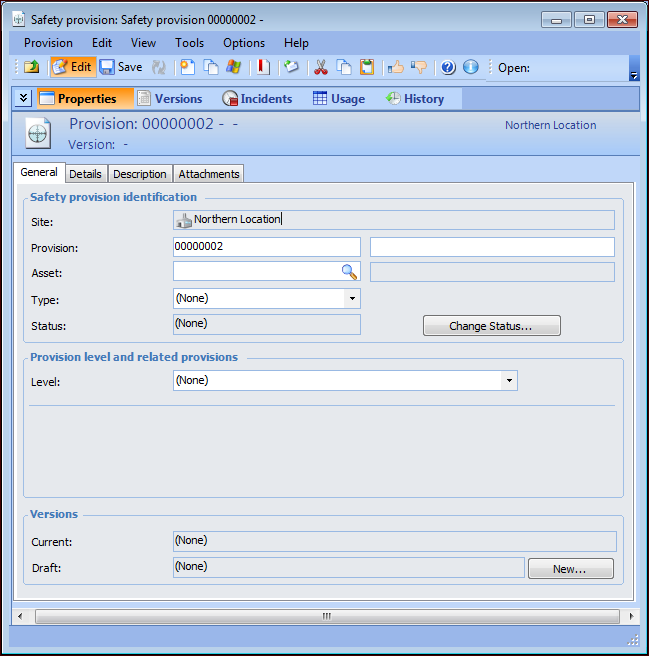
Task: Search assets with the magnifier icon
Action: [349, 272]
